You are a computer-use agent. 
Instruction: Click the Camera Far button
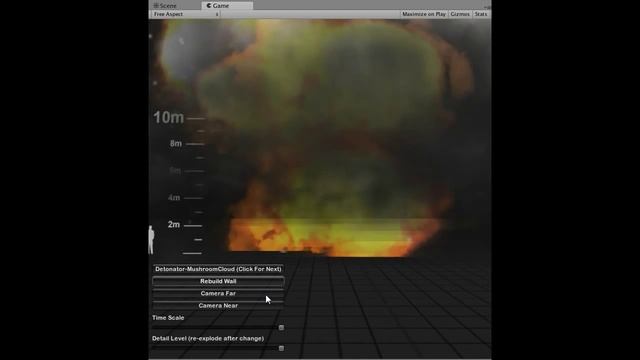218,293
